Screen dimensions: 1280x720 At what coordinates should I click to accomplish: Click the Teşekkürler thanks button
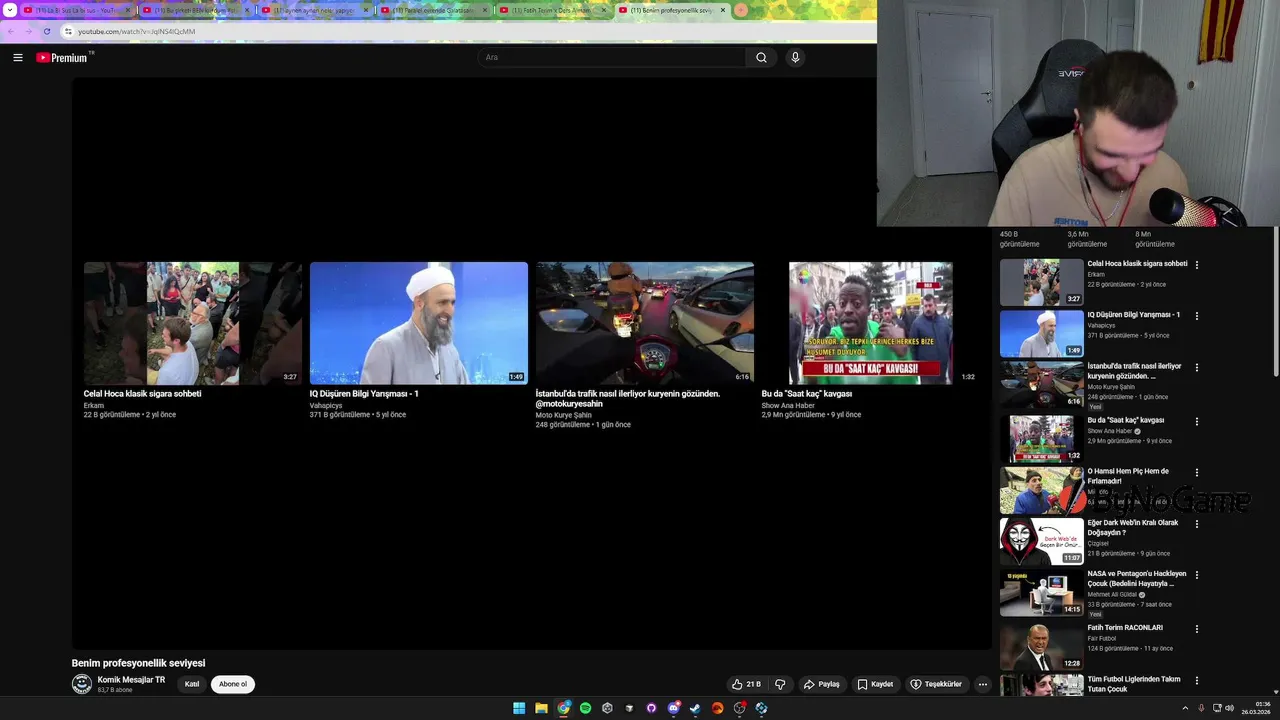(x=936, y=684)
